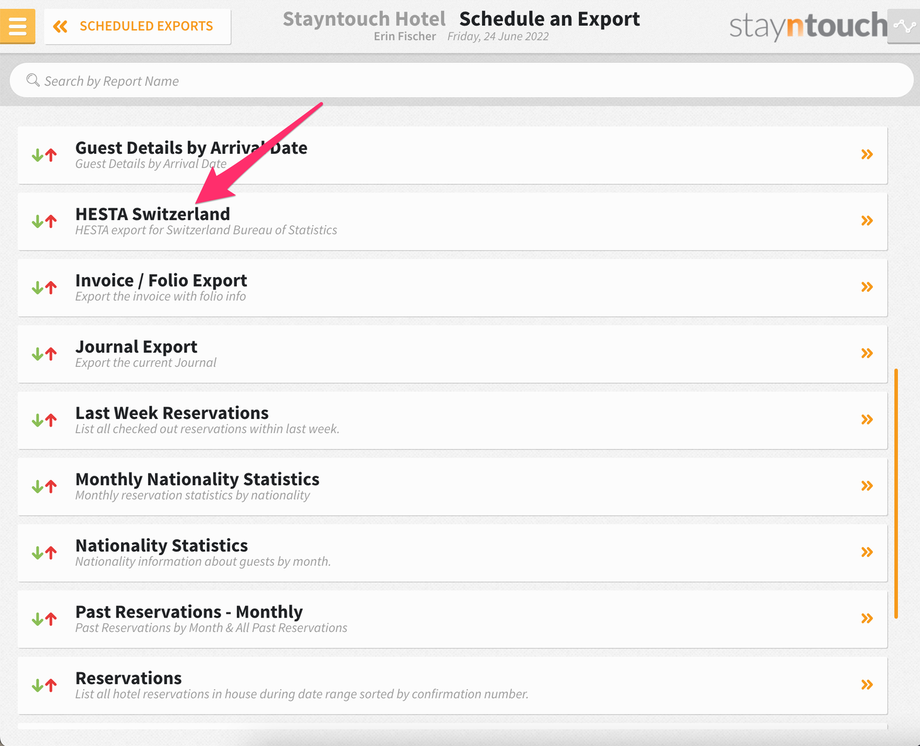Click the search magnifier icon
920x746 pixels.
(33, 80)
